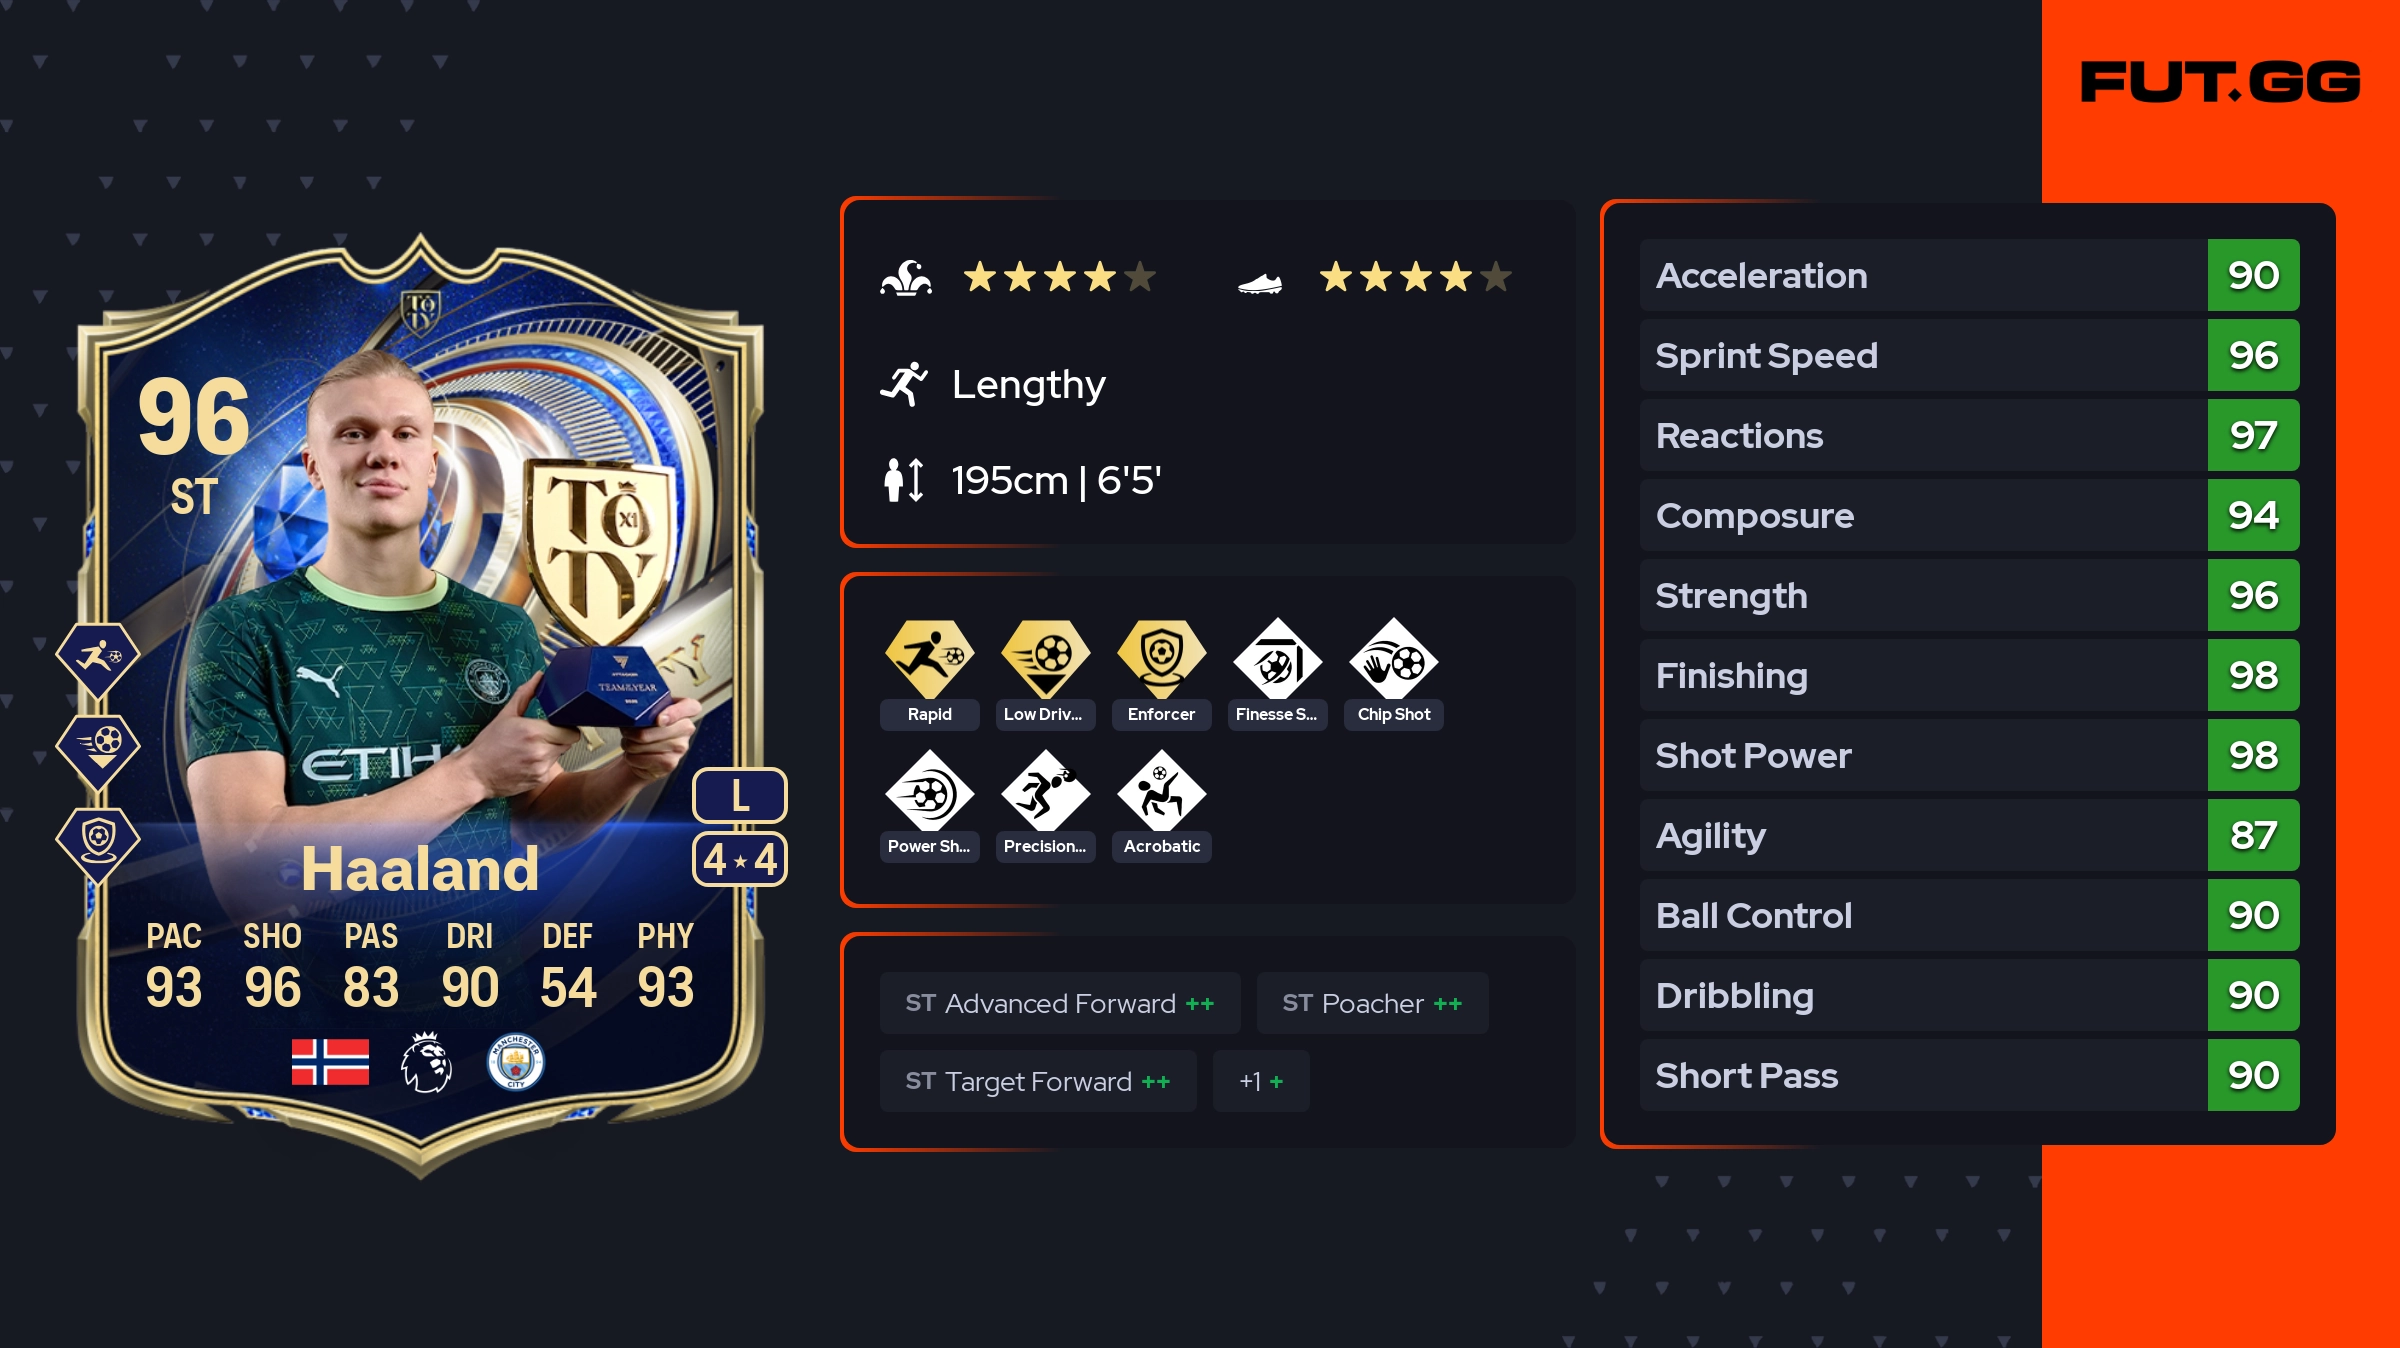The width and height of the screenshot is (2400, 1348).
Task: Click the Manchester City club badge
Action: [x=516, y=1062]
